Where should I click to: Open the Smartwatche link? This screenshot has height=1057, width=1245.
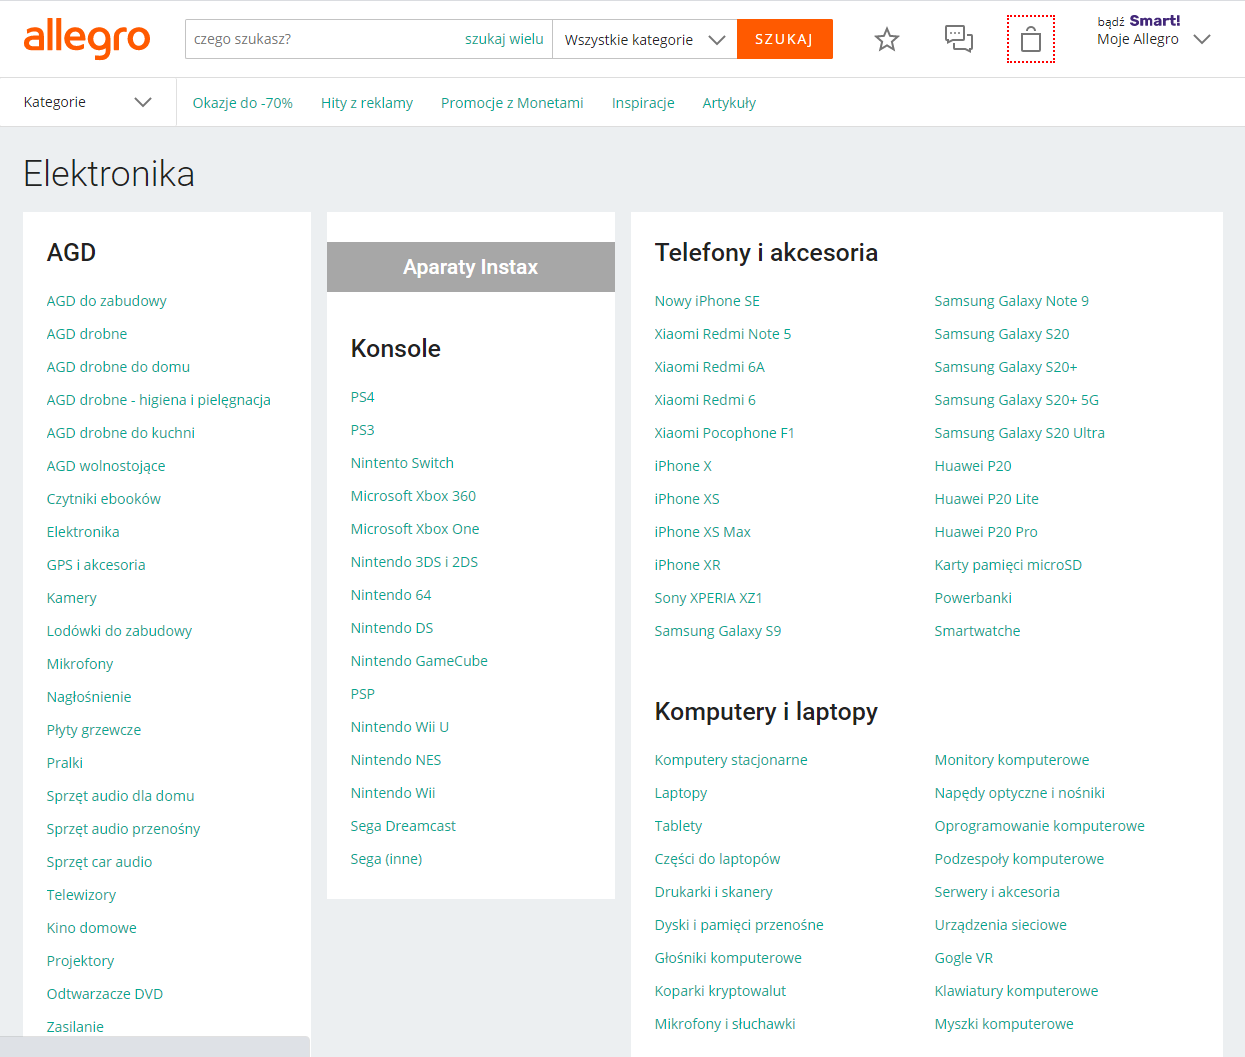[x=978, y=631]
